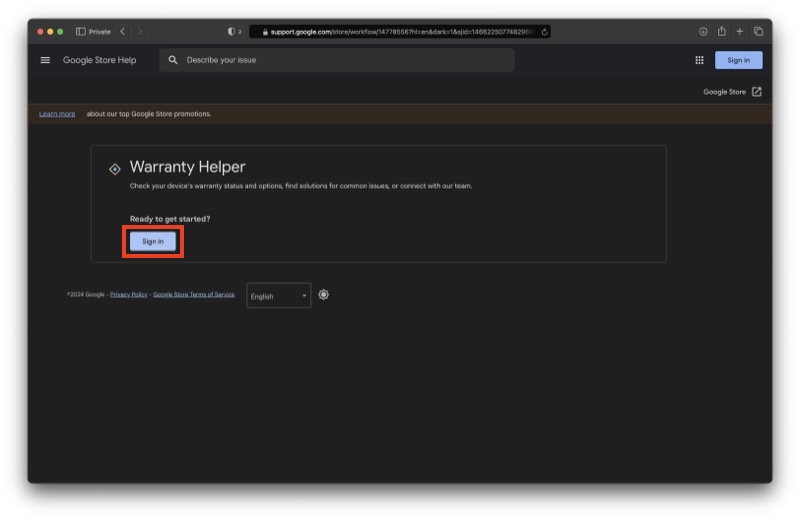Screen dimensions: 800x520
Task: Click the Ready to get started text
Action: click(170, 219)
